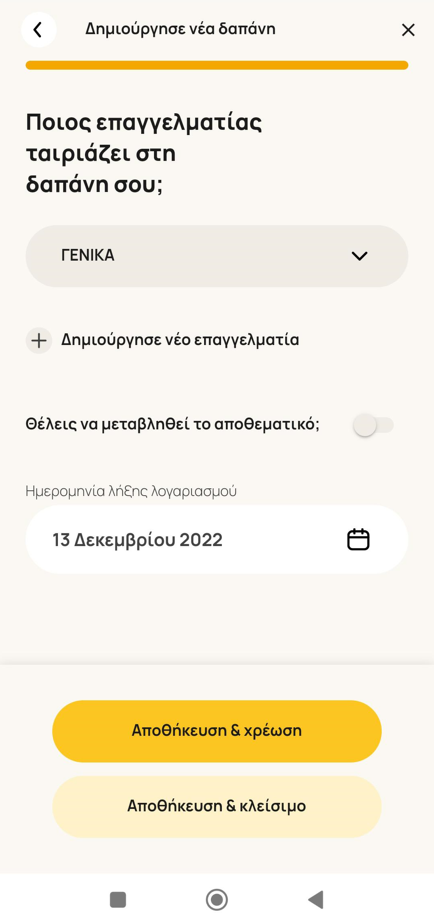Tap the Android home circle button
The image size is (434, 916).
217,898
